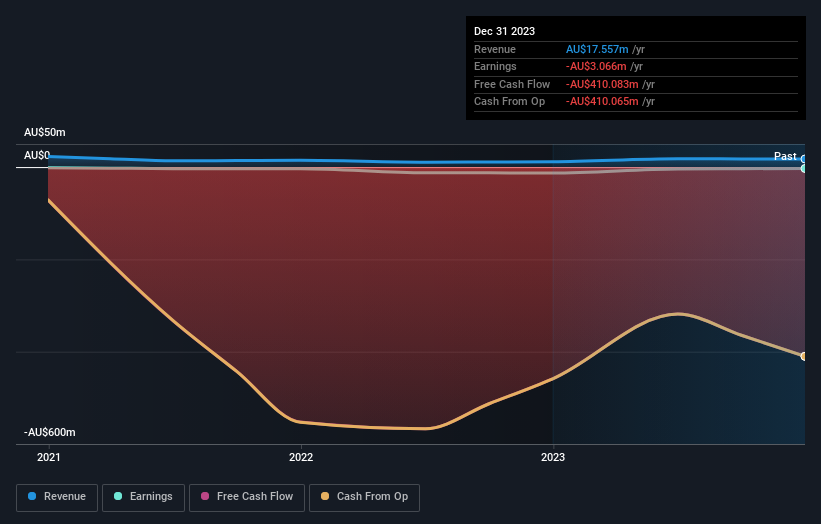Toggle the Revenue series legend button
The image size is (821, 524).
[57, 497]
